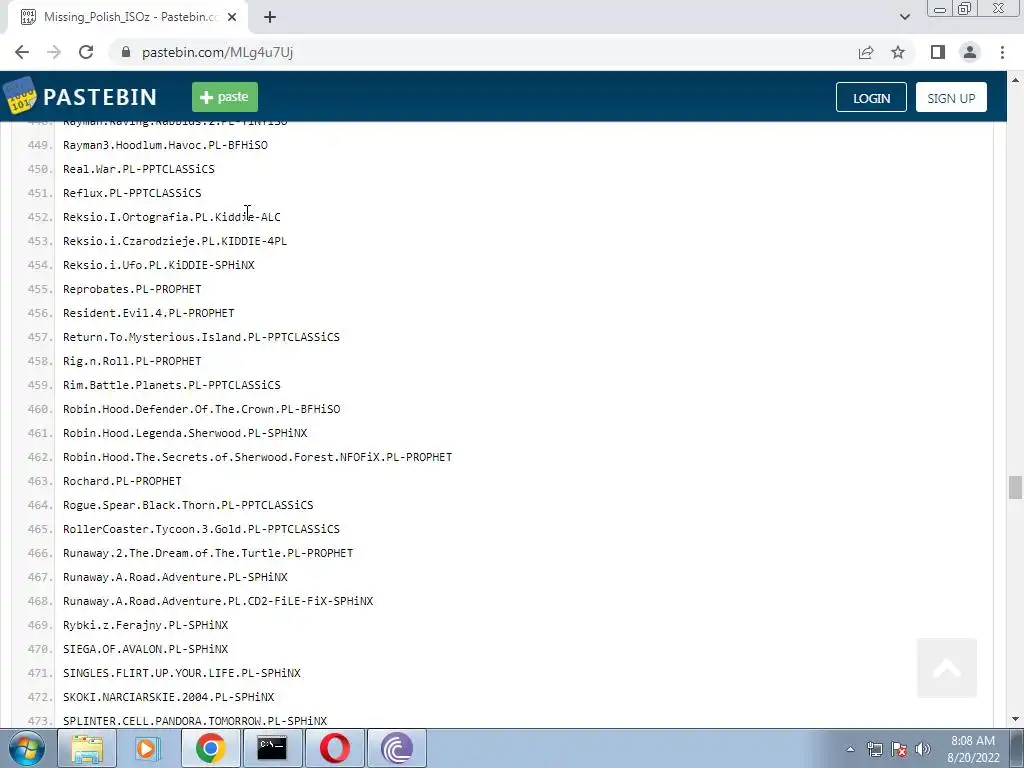Click line SINGLES.FLIRT.UP.YOUR.LIFE.PL-SPHiNX
Image resolution: width=1024 pixels, height=768 pixels.
click(182, 673)
